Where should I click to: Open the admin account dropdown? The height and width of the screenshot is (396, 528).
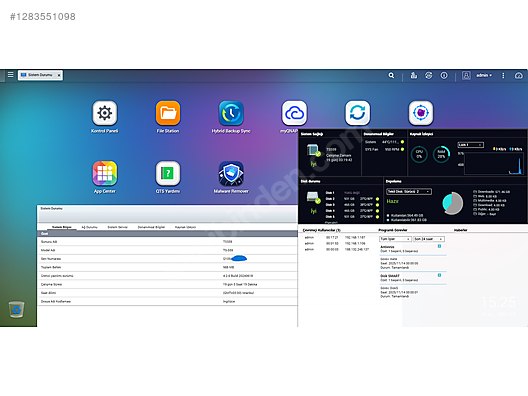pyautogui.click(x=484, y=75)
